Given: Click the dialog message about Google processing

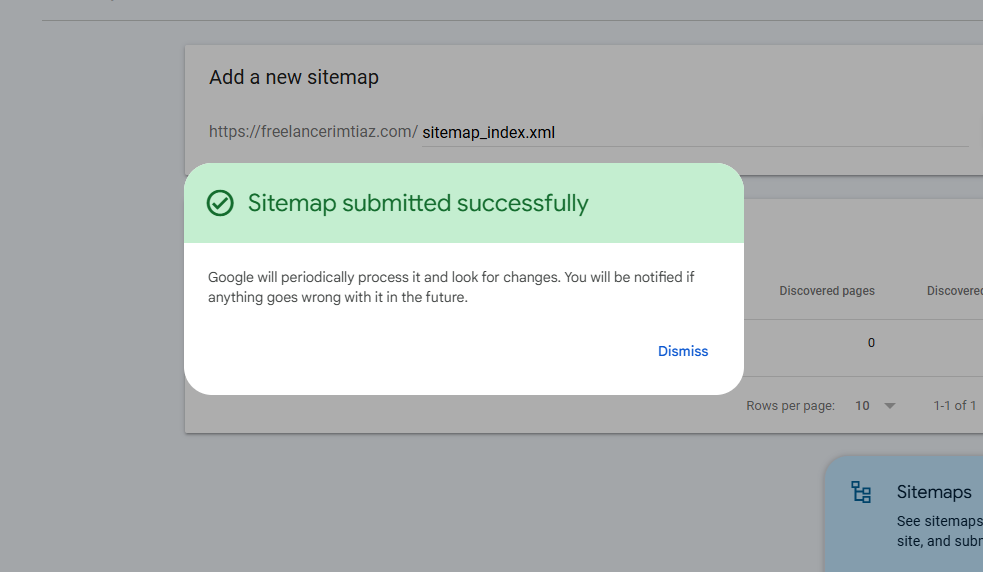Looking at the screenshot, I should click(450, 287).
